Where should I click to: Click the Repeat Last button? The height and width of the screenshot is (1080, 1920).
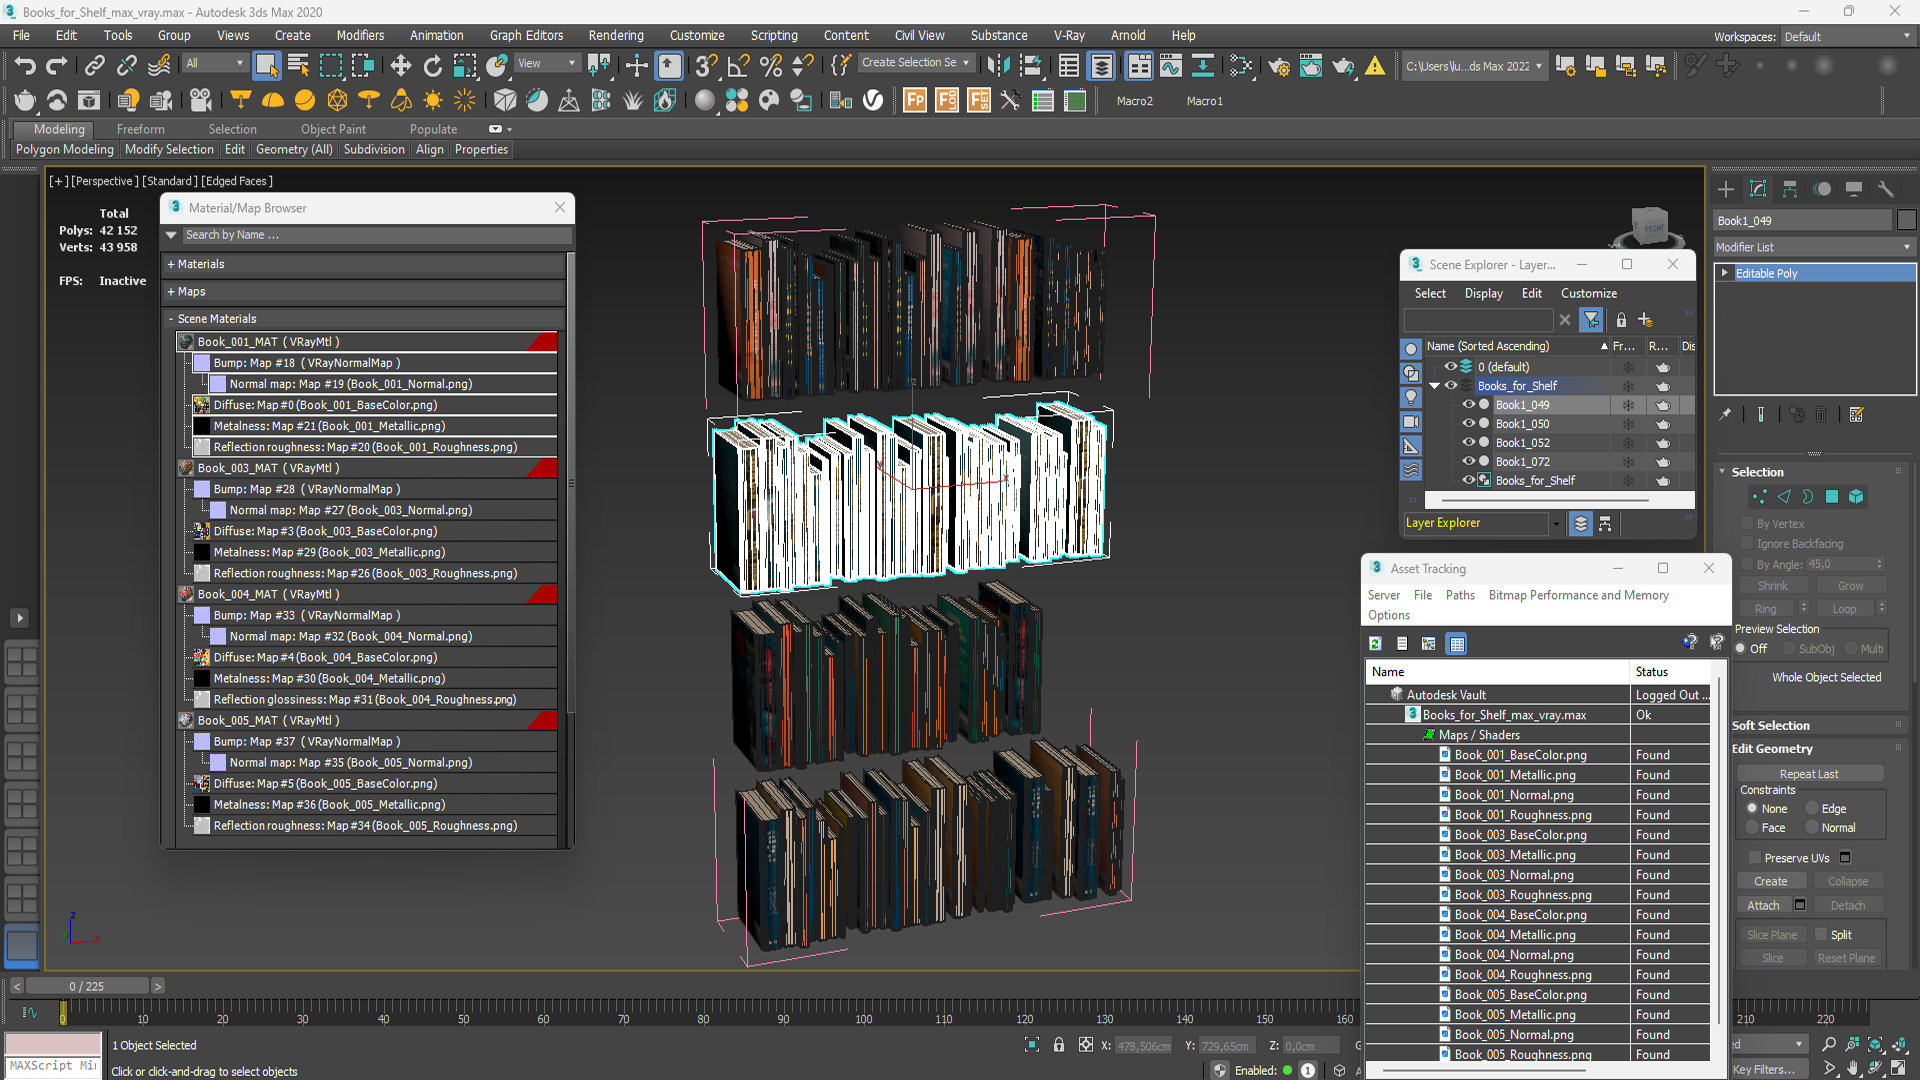1808,774
